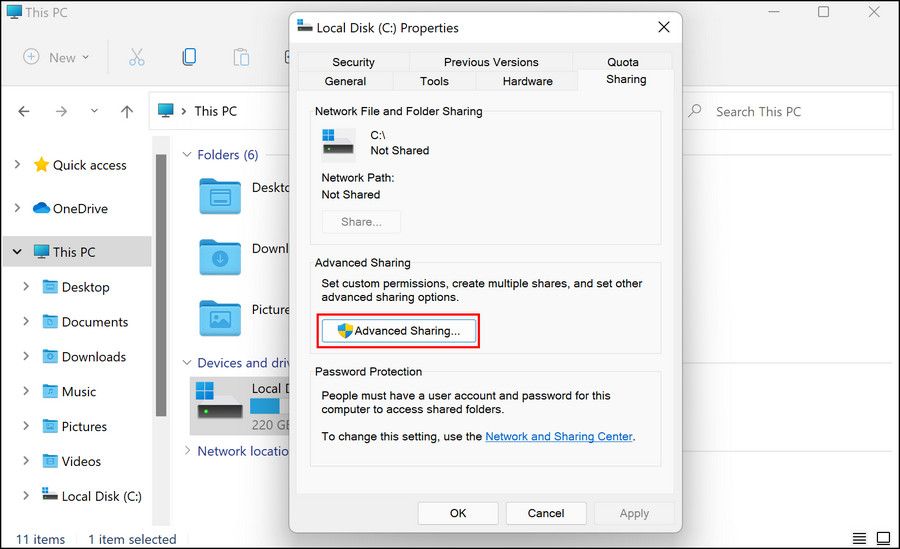The width and height of the screenshot is (900, 549).
Task: Expand Documents in navigation pane
Action: (x=26, y=321)
